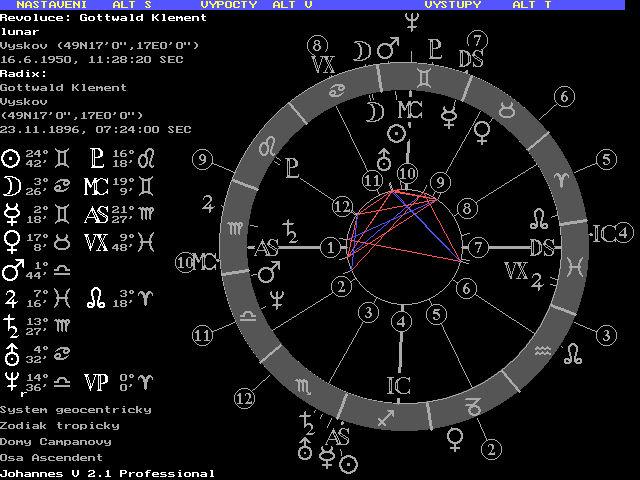Click the Capricorn glyph on the zodiac ring
This screenshot has width=640, height=480.
[x=475, y=404]
